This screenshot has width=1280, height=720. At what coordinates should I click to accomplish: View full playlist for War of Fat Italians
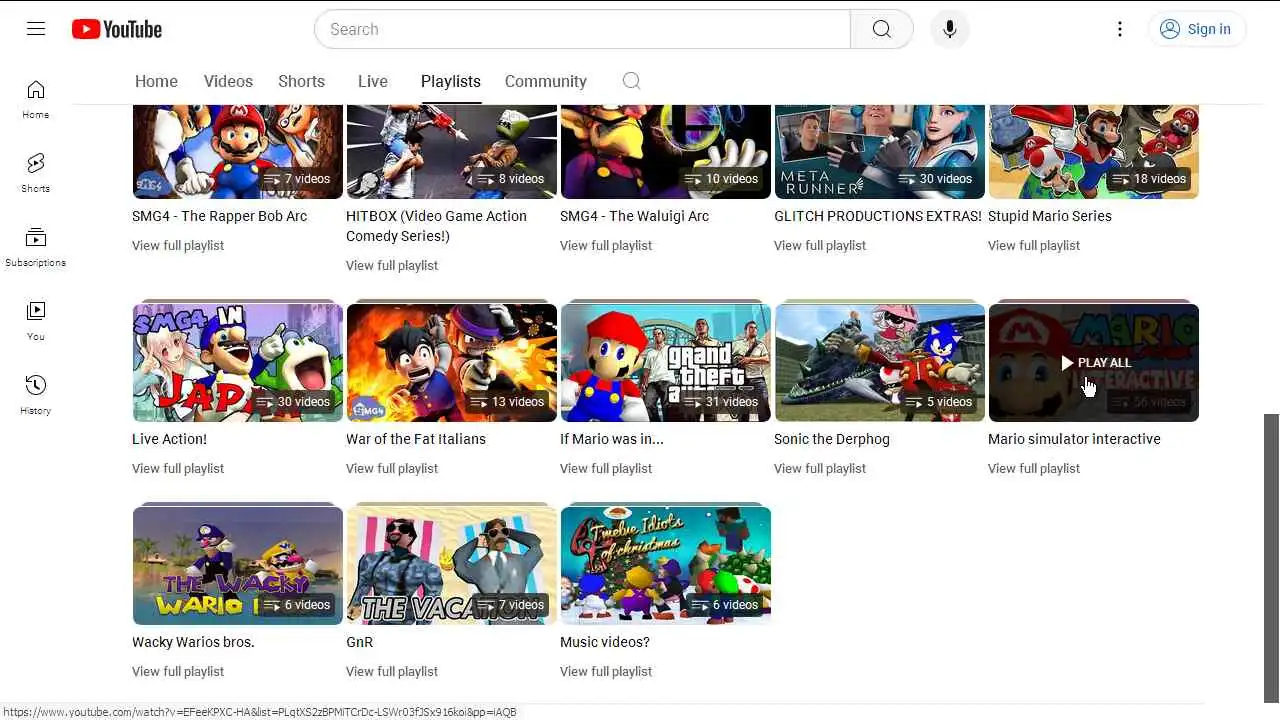392,468
